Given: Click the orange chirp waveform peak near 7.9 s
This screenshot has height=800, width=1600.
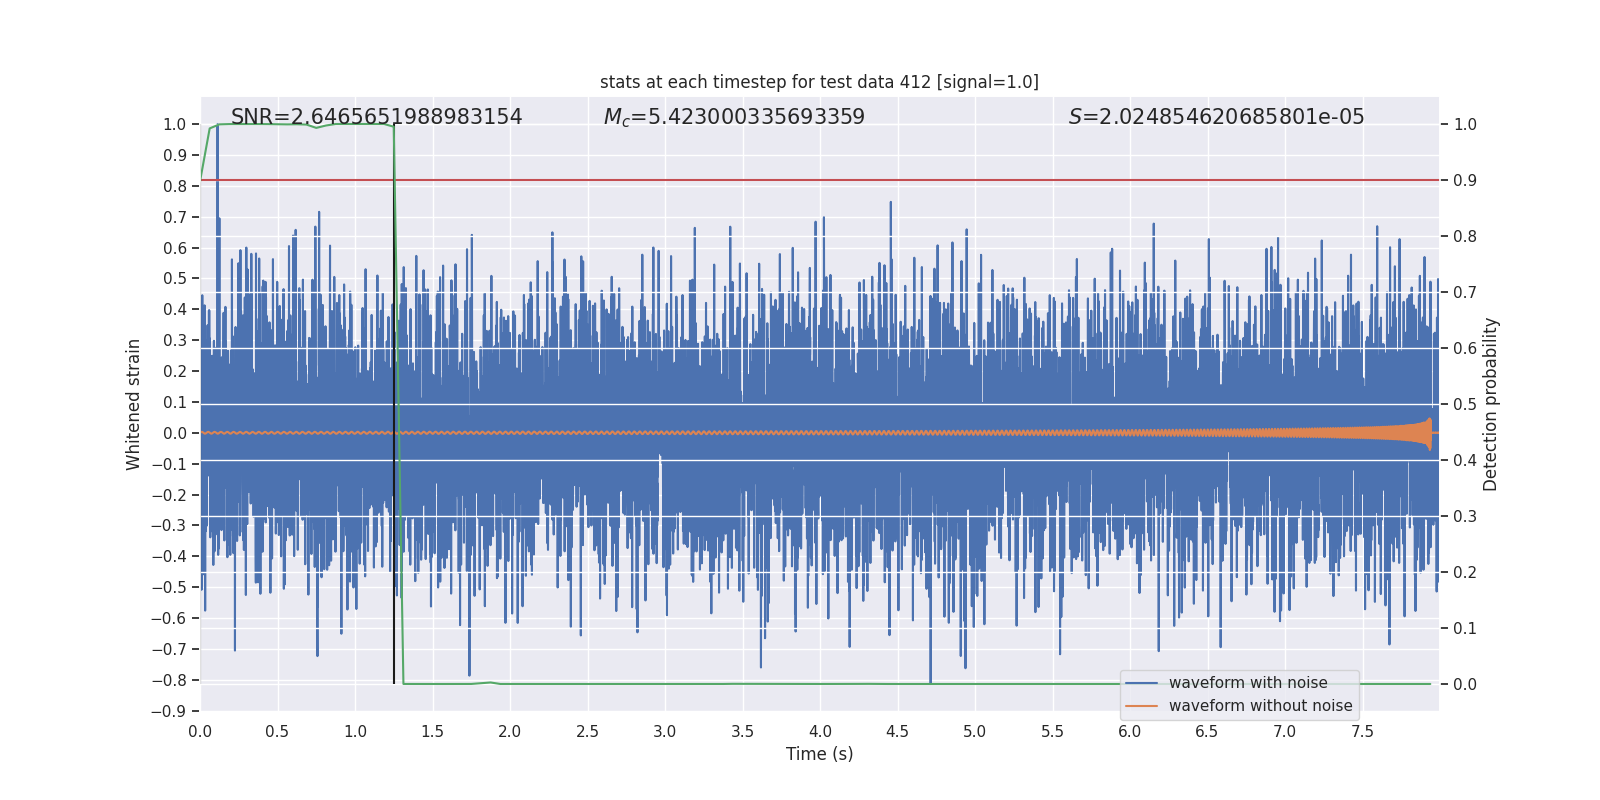Looking at the screenshot, I should (x=1429, y=433).
